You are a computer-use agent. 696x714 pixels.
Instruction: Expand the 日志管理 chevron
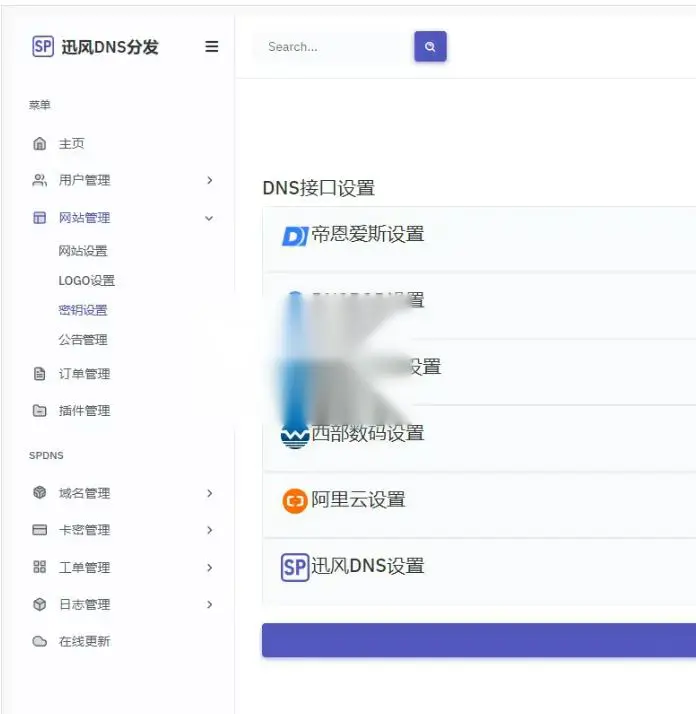point(210,604)
